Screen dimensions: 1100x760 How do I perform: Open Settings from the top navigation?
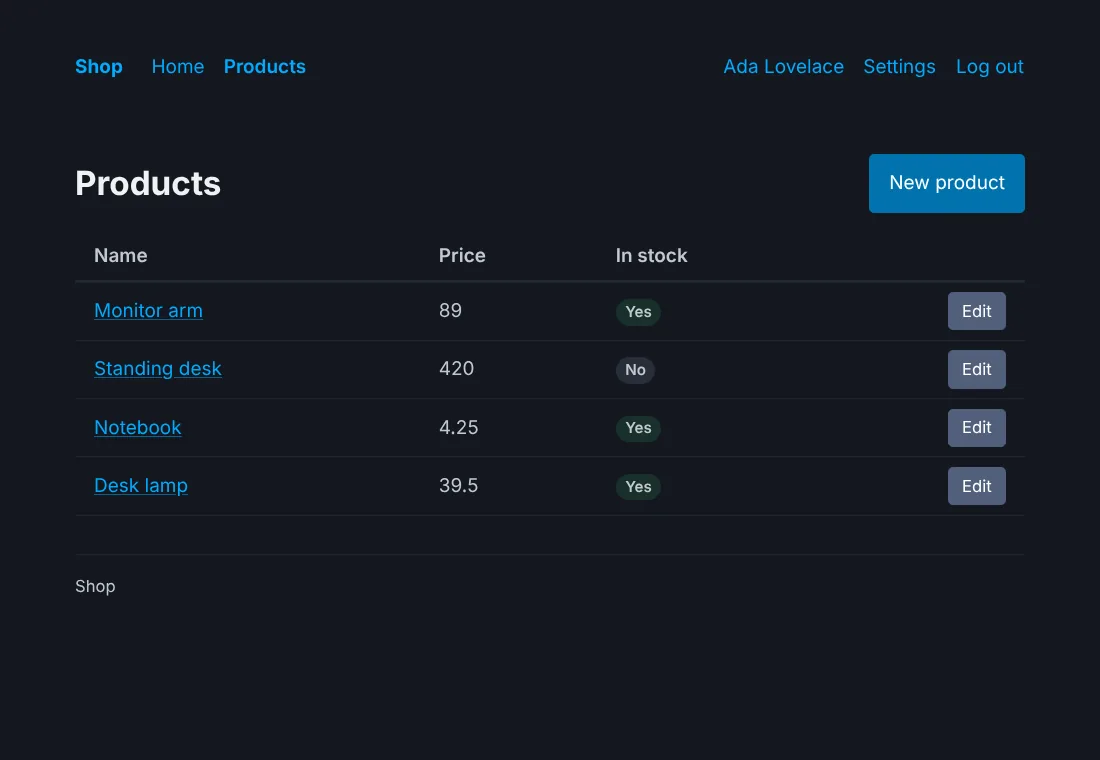click(899, 67)
